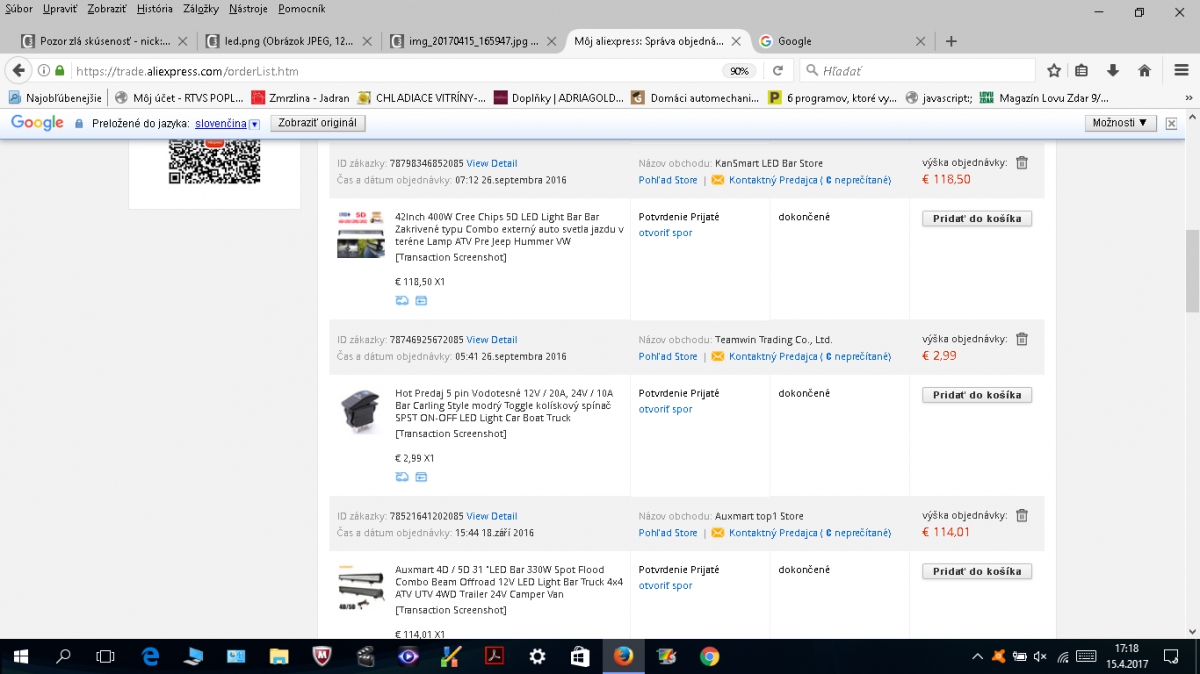This screenshot has width=1200, height=674.
Task: Reload the page with the refresh icon
Action: pos(777,71)
